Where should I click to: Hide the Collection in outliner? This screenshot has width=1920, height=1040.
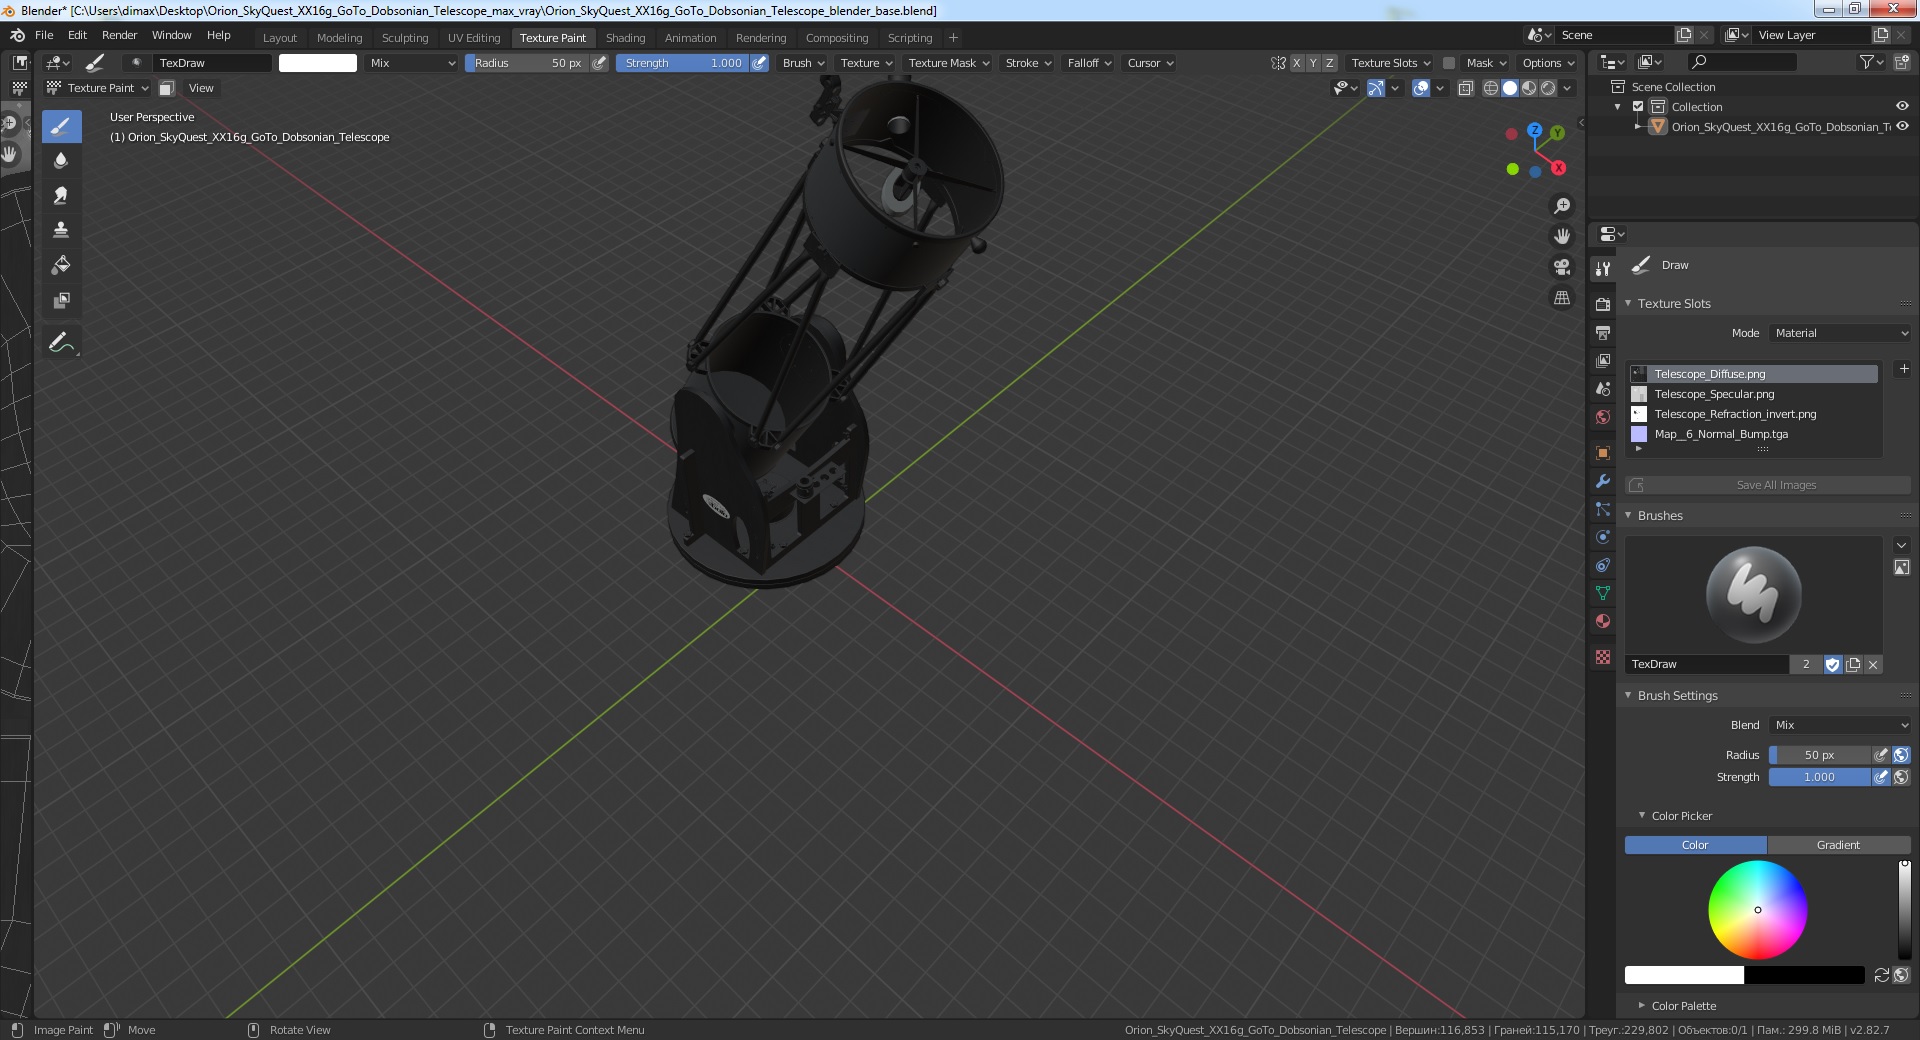tap(1902, 106)
